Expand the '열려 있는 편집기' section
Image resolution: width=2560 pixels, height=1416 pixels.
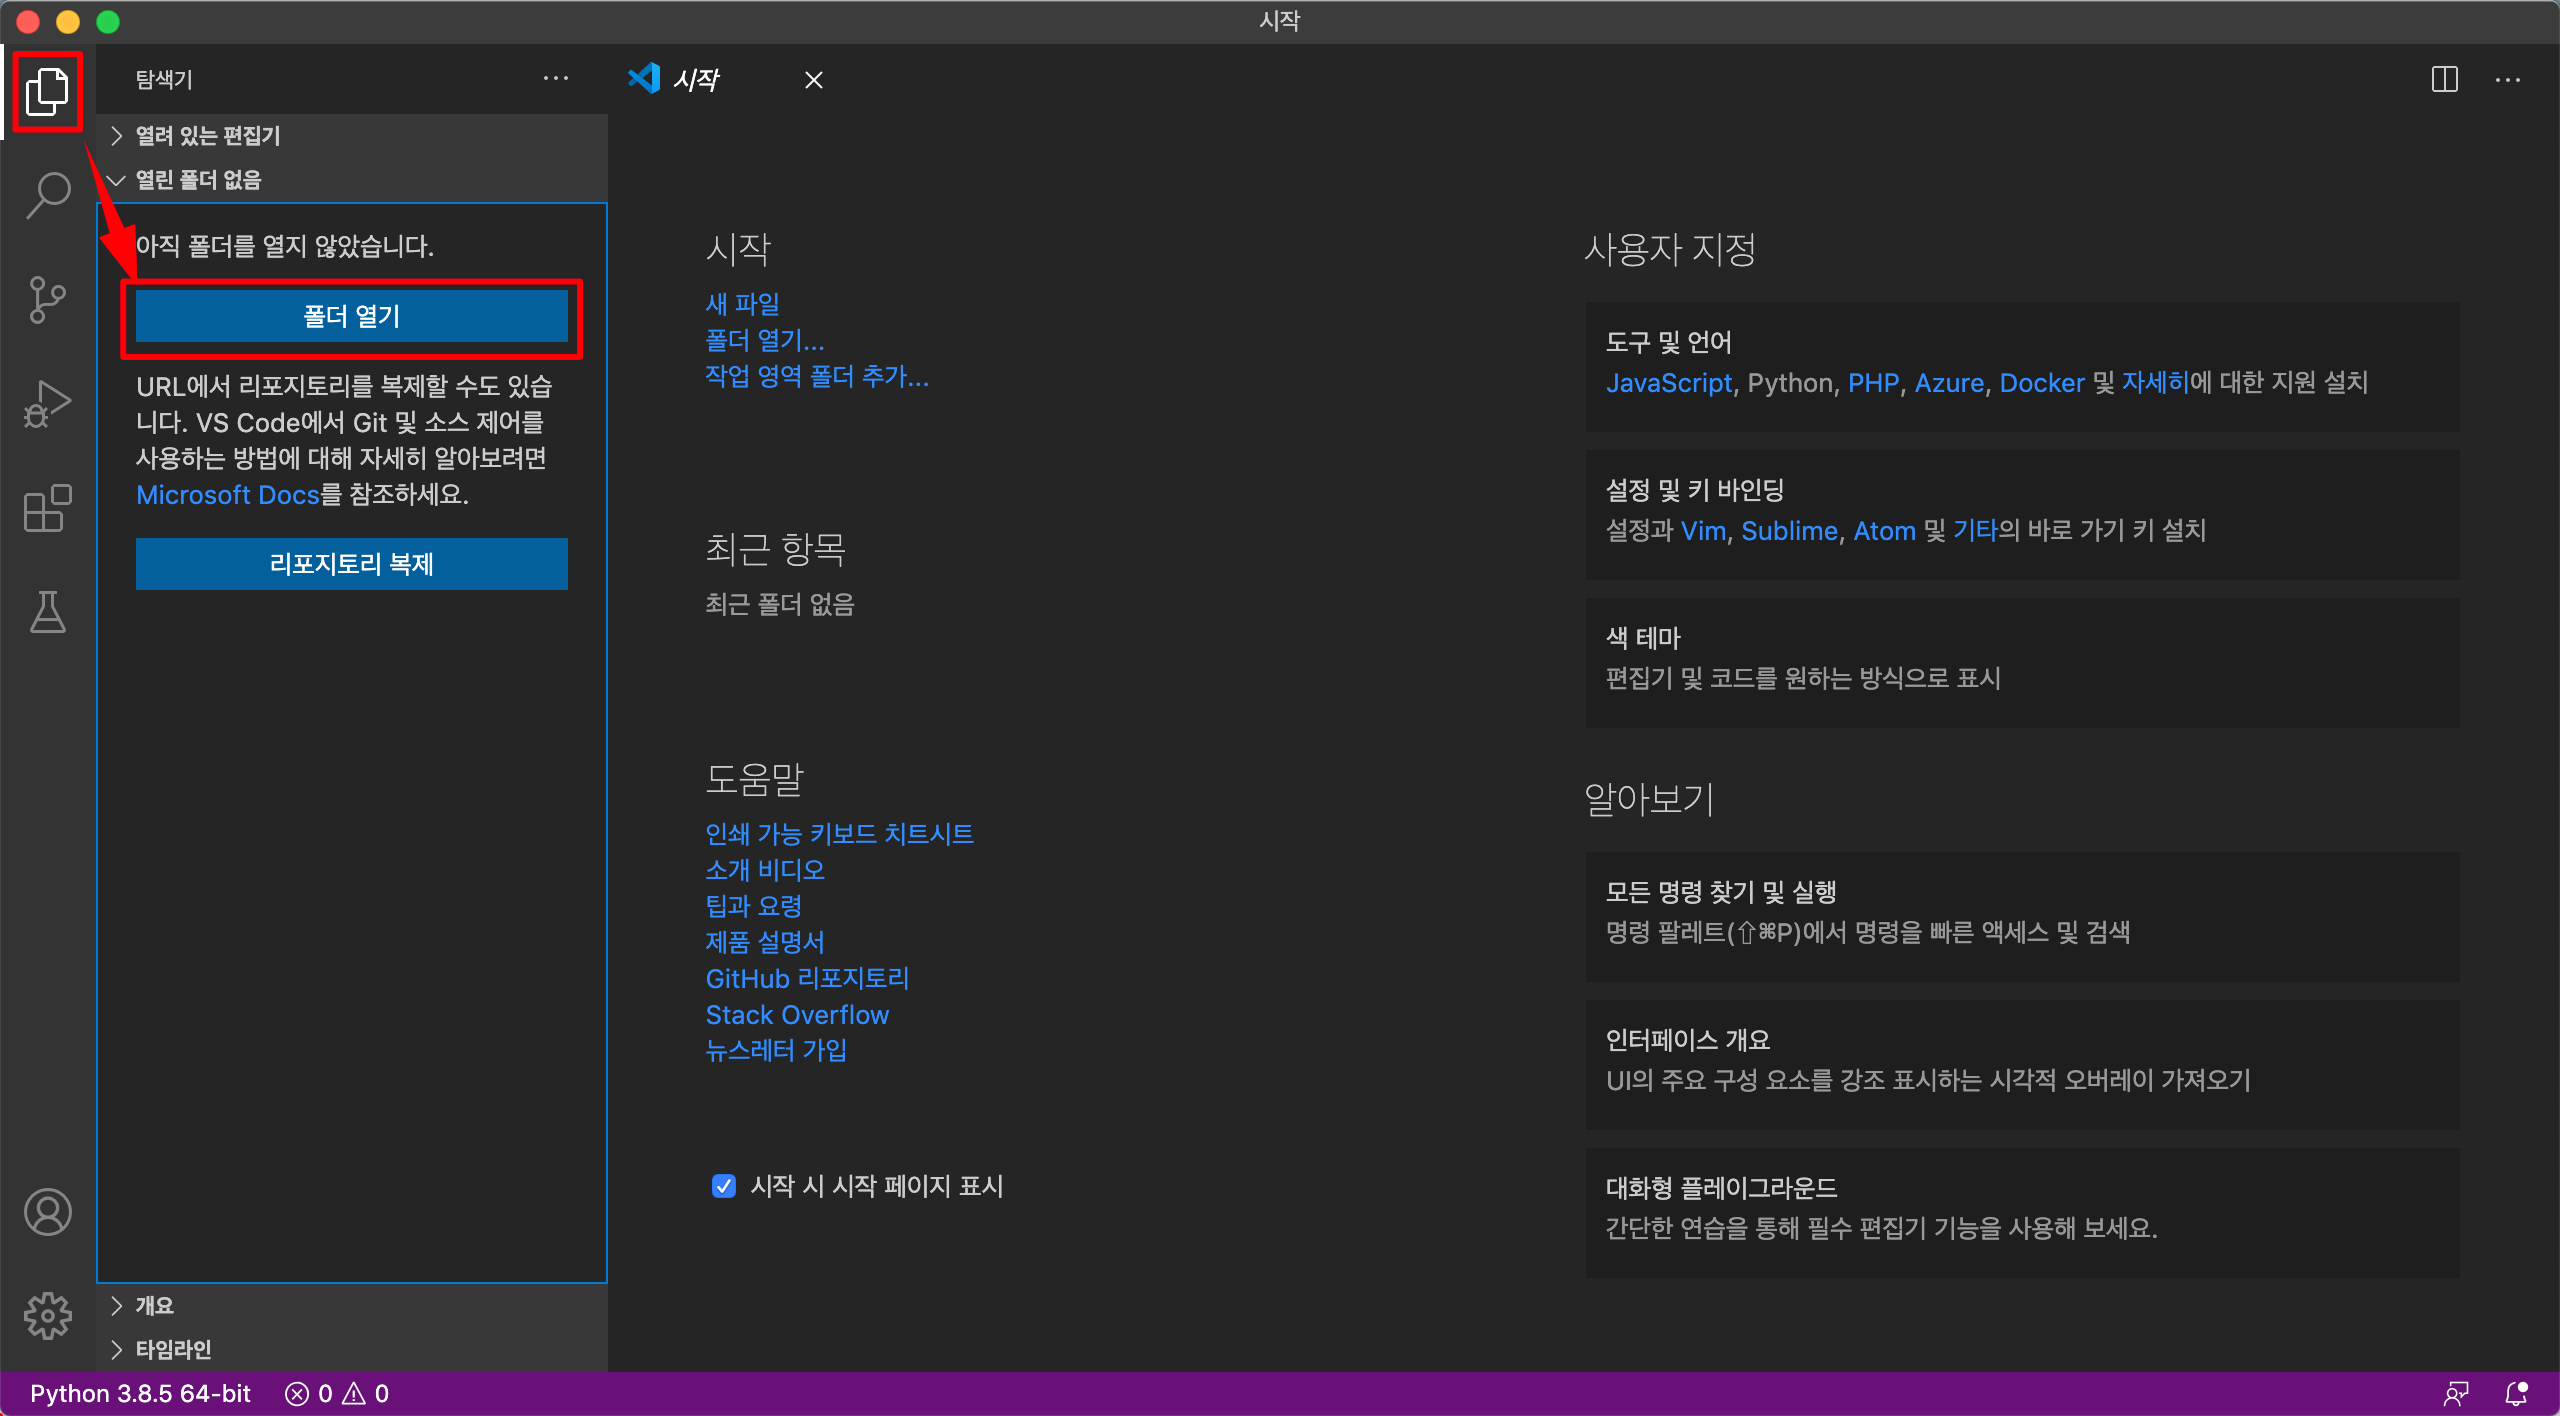[207, 136]
